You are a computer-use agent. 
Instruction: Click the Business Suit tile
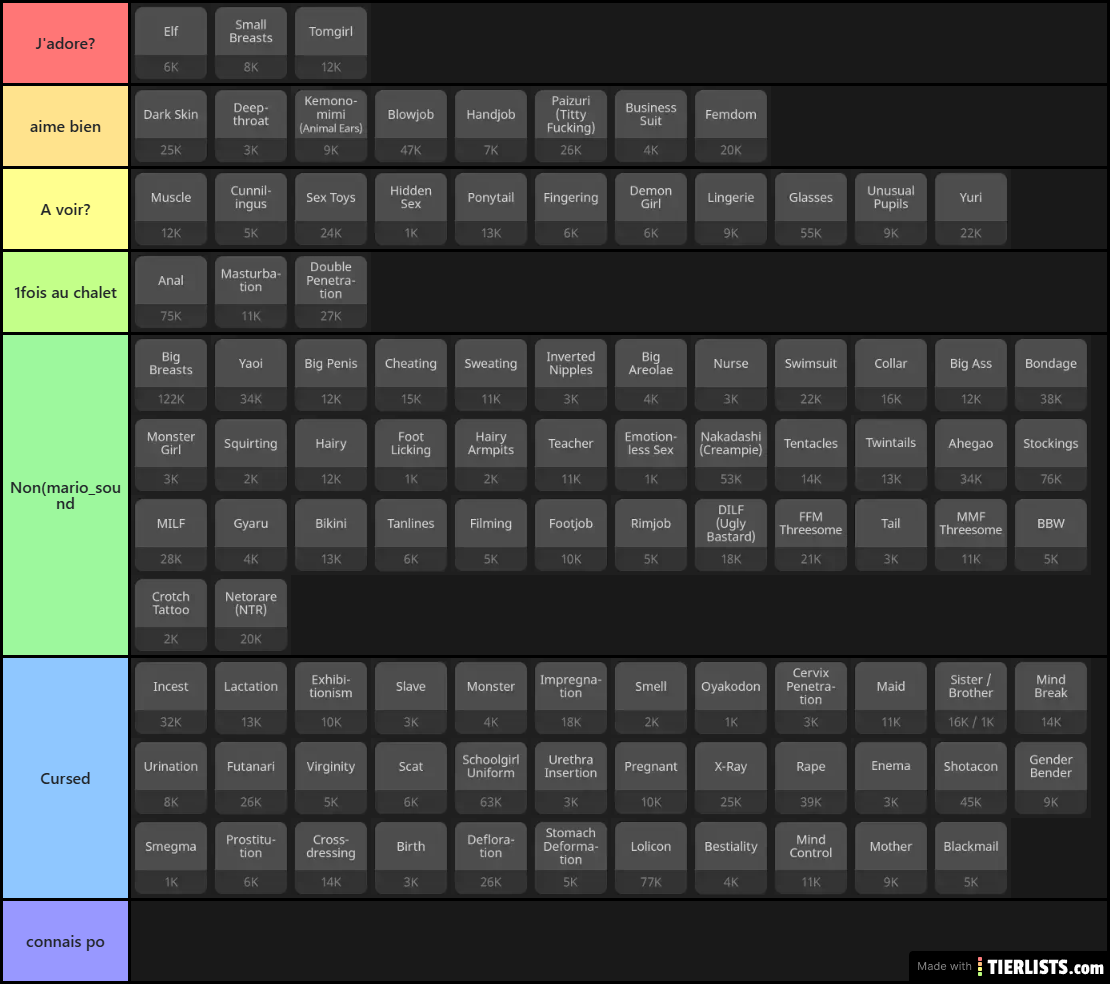tap(651, 126)
